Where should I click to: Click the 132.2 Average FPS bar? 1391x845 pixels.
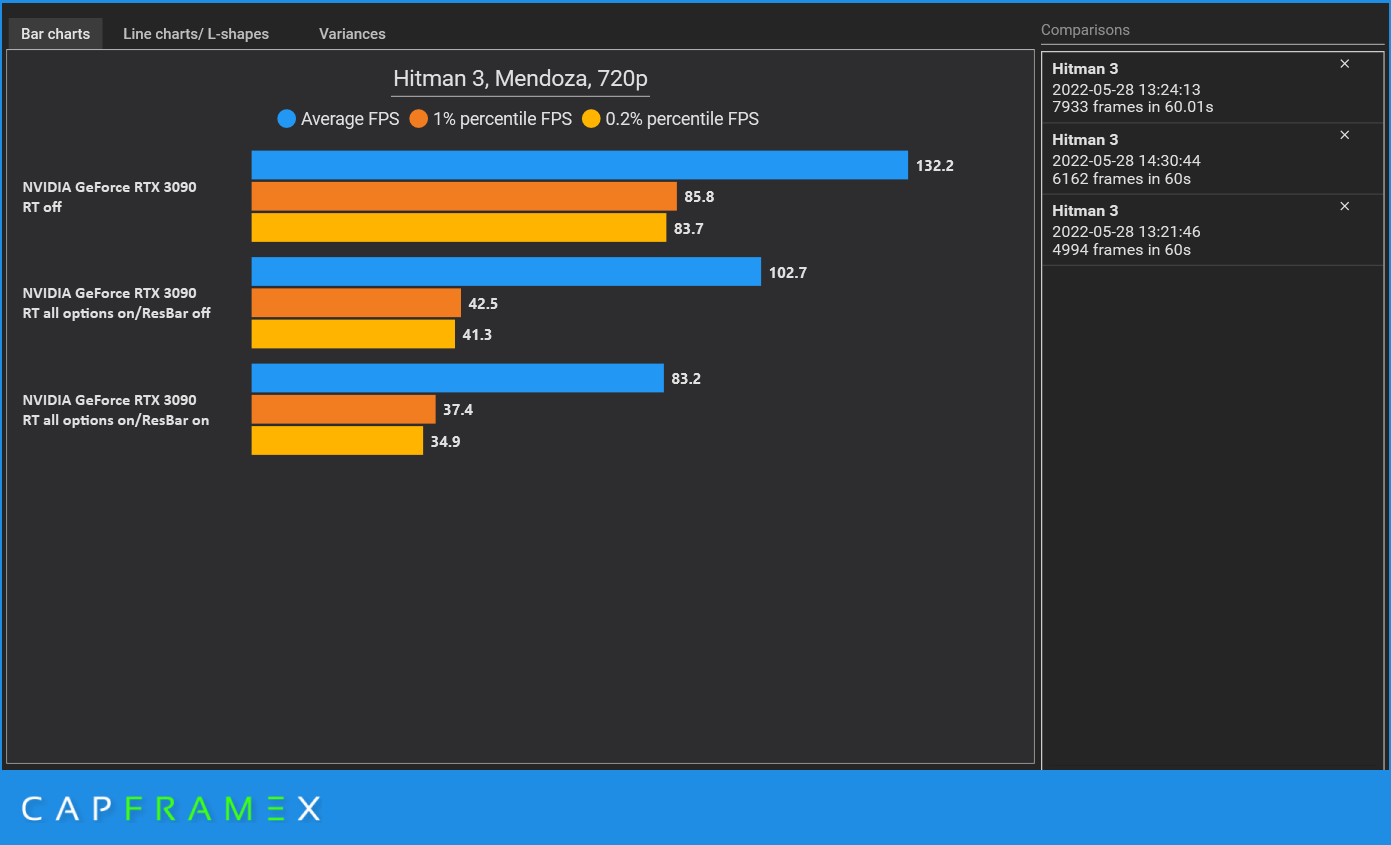580,165
